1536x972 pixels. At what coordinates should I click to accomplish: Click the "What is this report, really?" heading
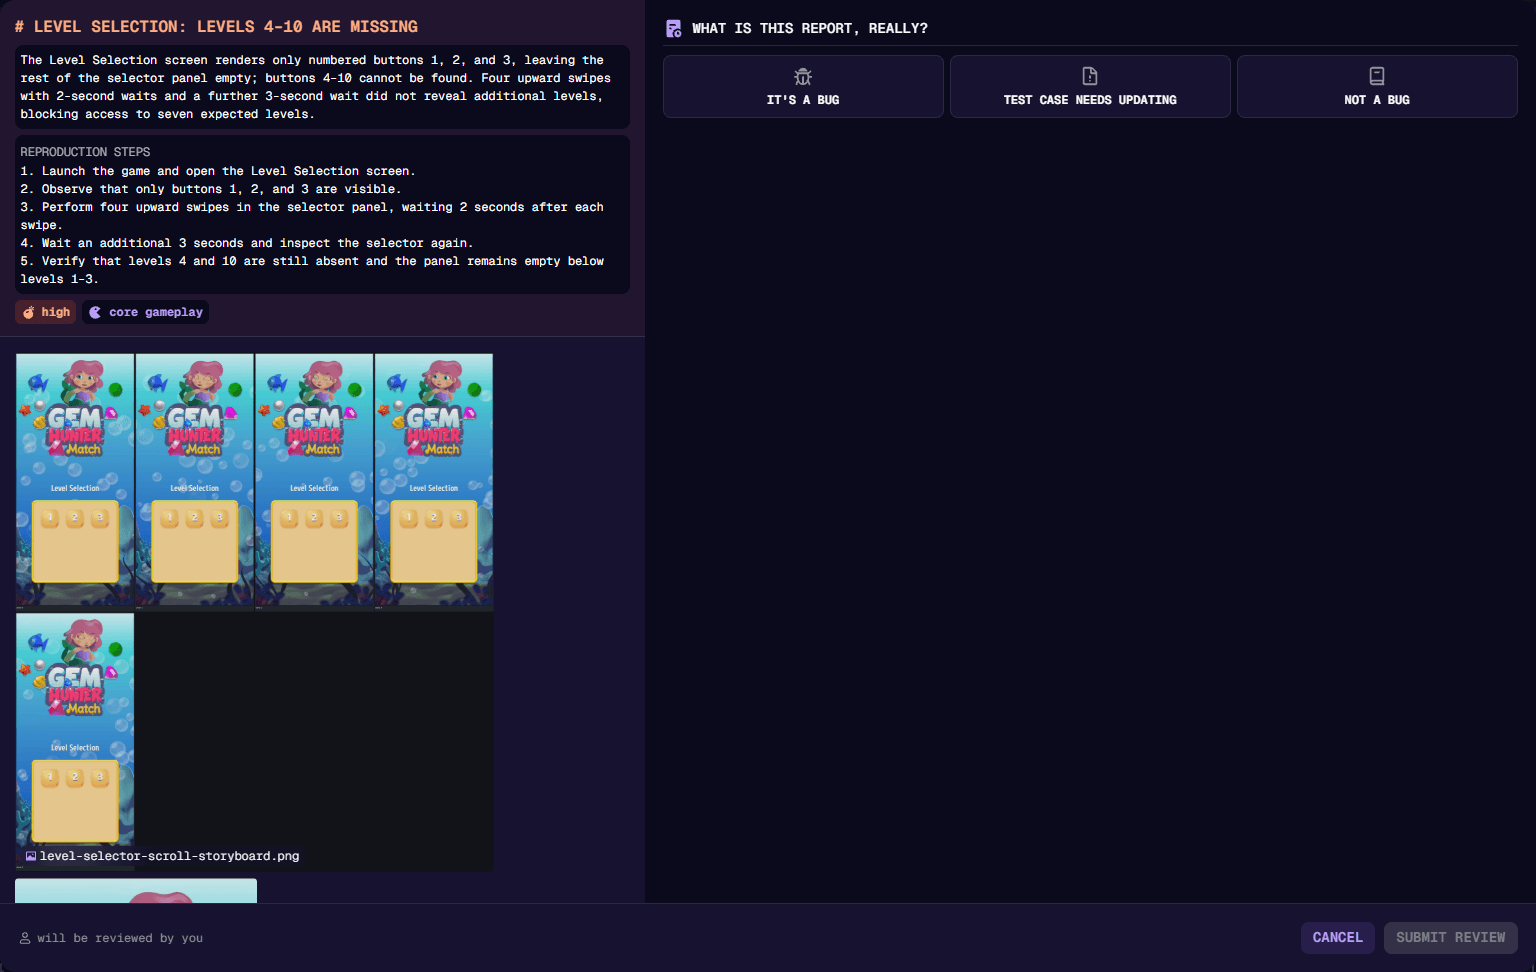(810, 28)
